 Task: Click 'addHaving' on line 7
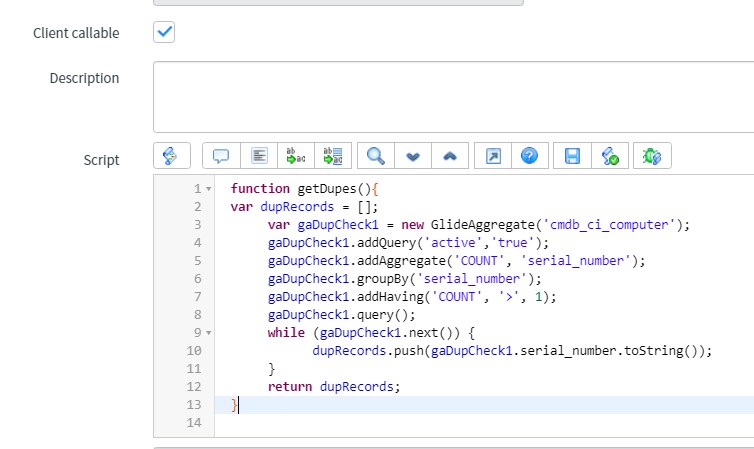click(x=390, y=297)
